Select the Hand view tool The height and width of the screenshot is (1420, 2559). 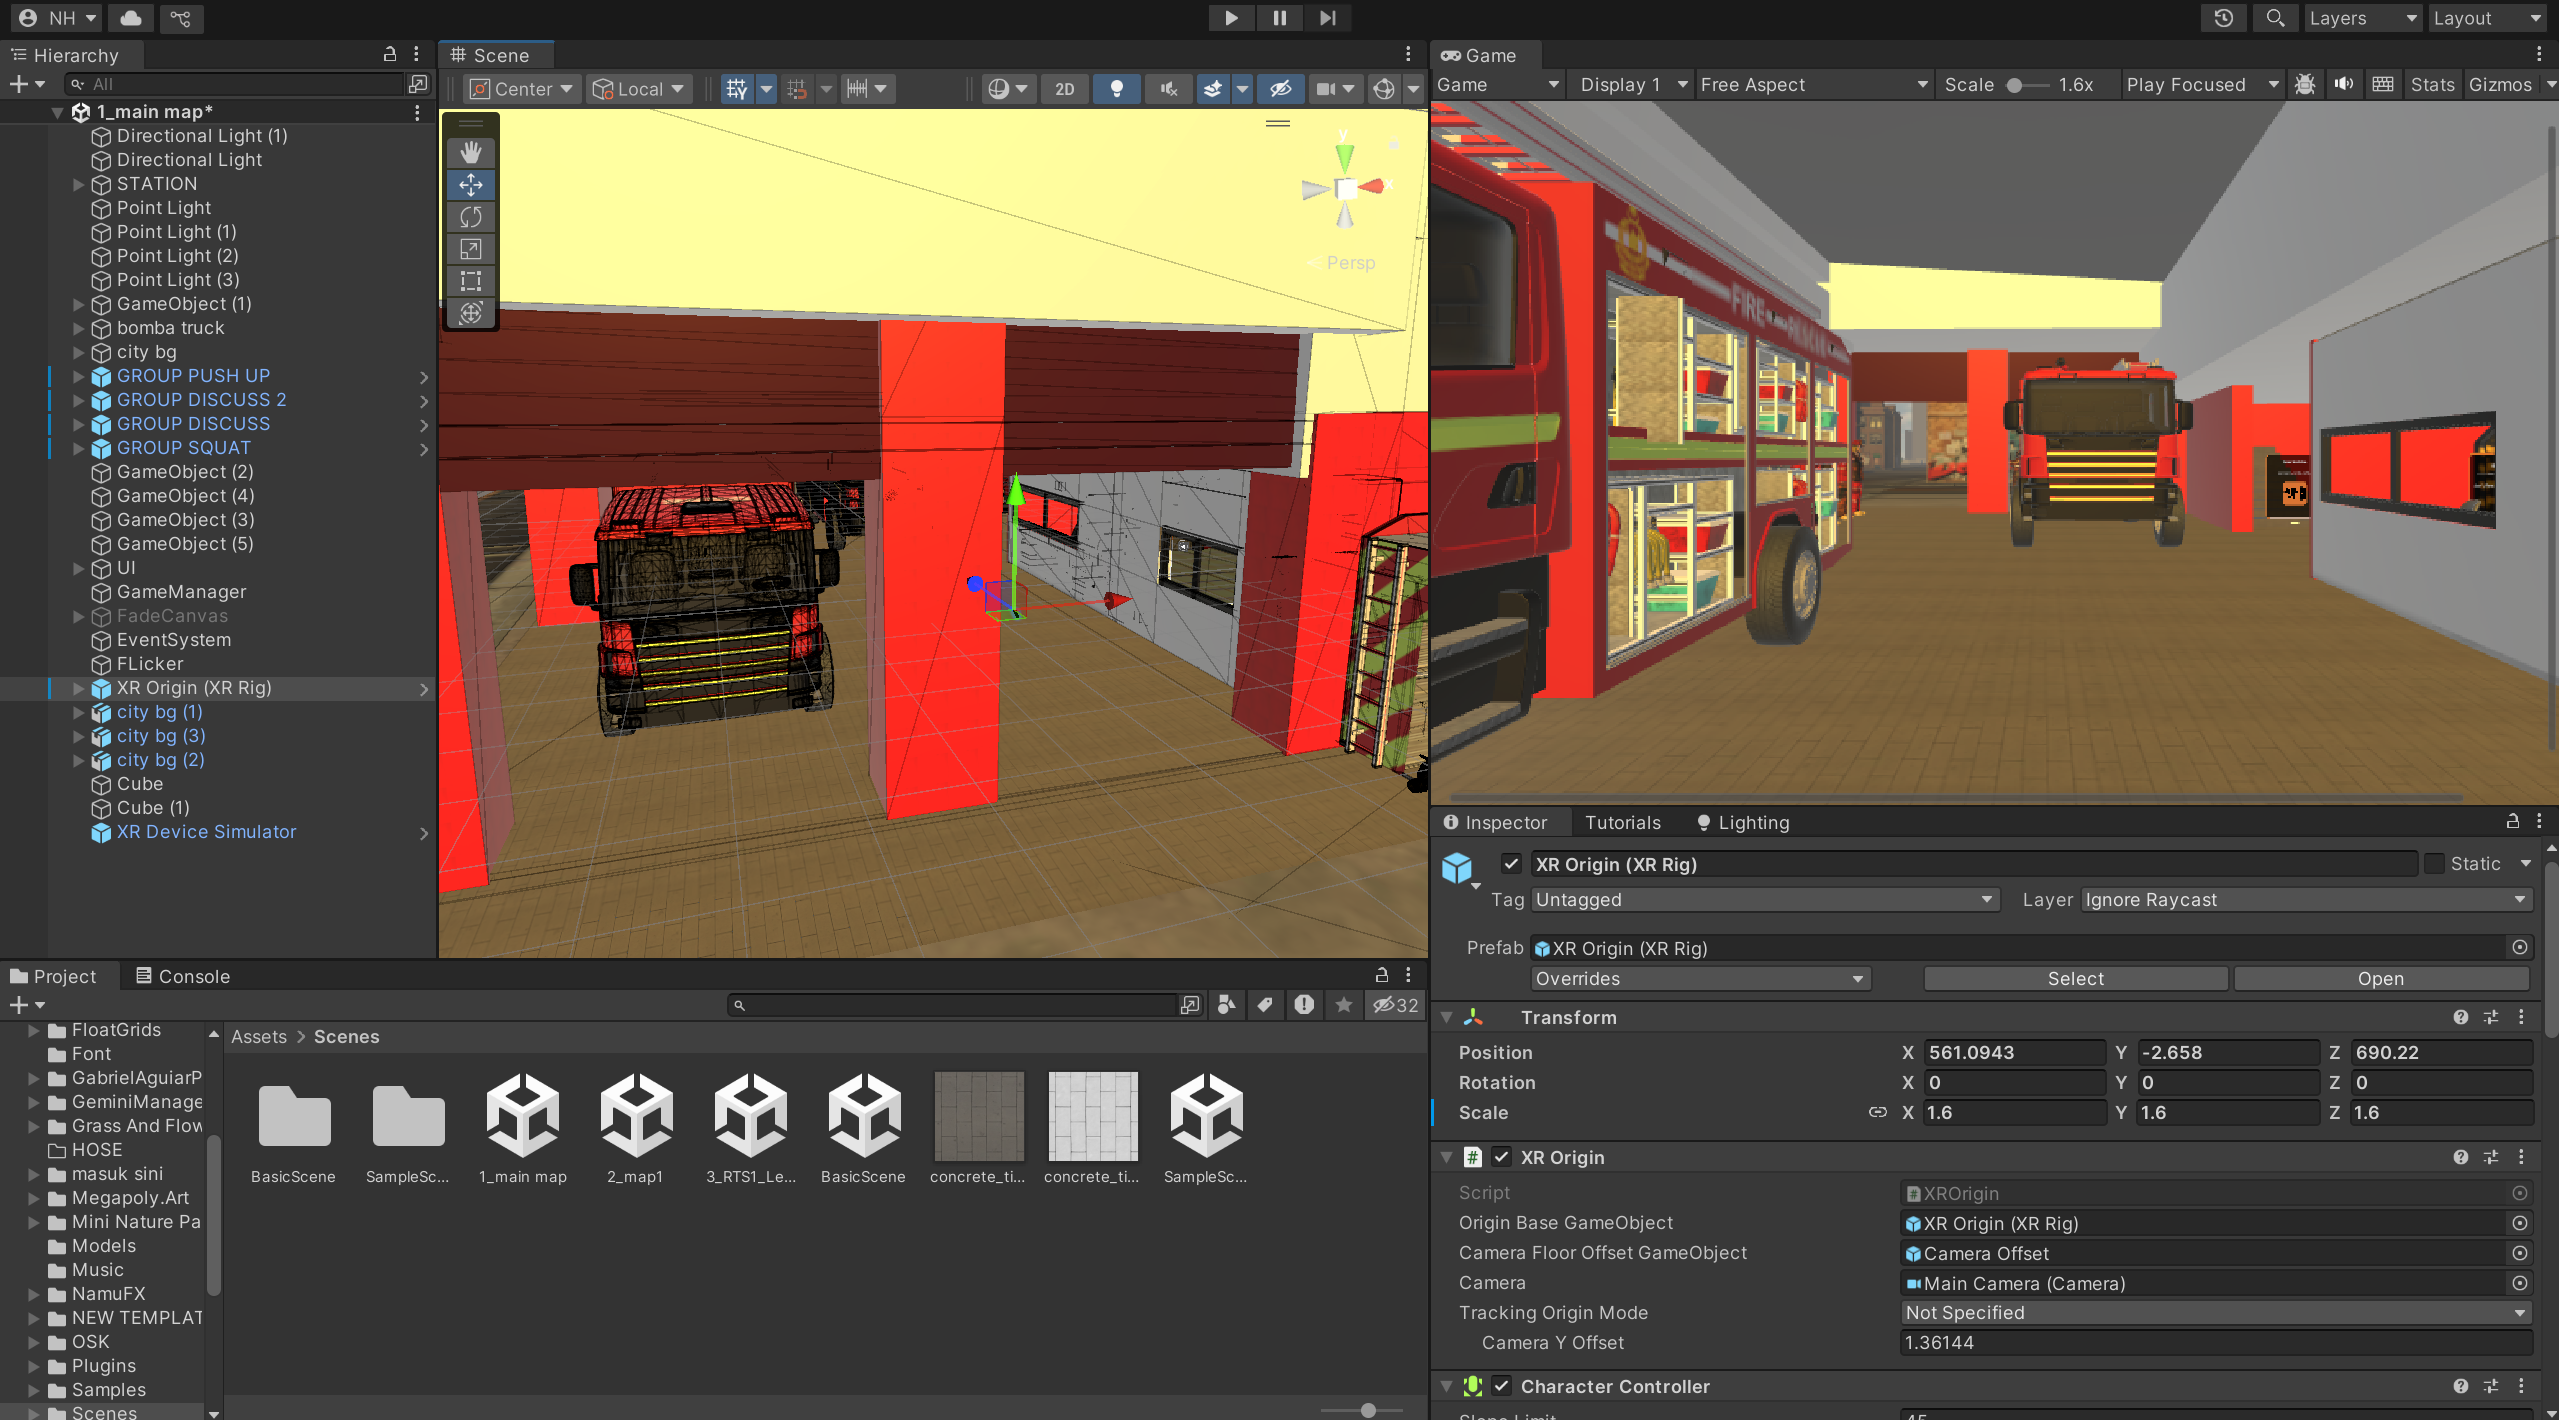click(x=470, y=152)
